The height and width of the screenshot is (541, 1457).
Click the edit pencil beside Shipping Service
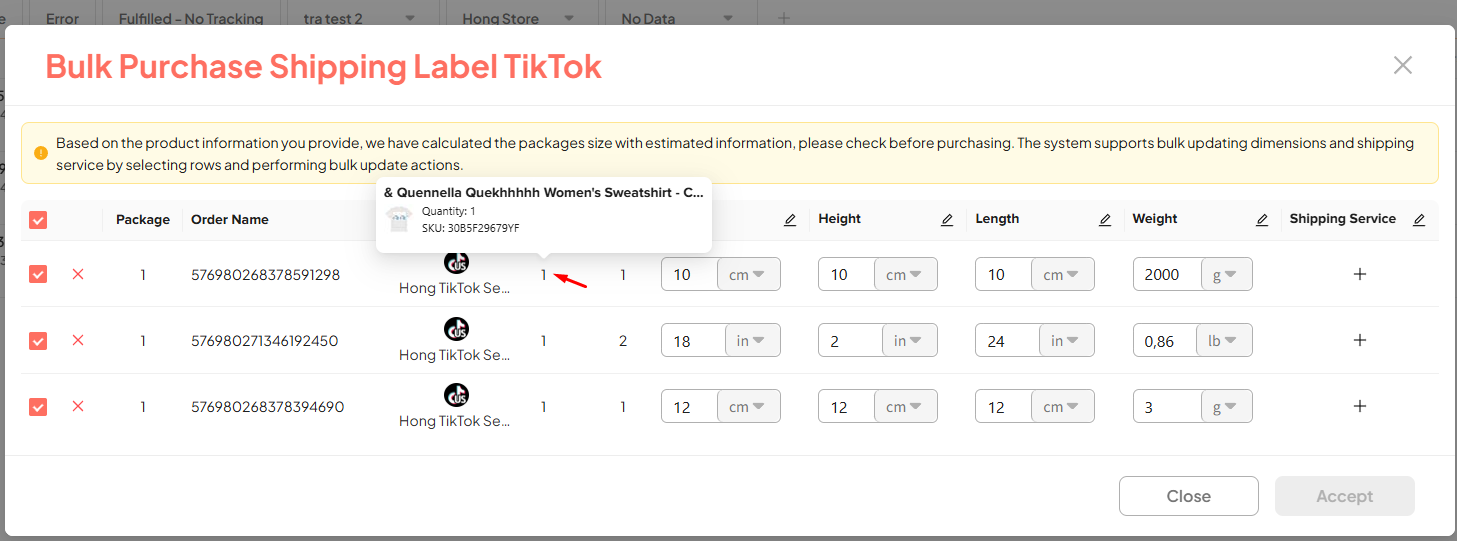(x=1418, y=220)
